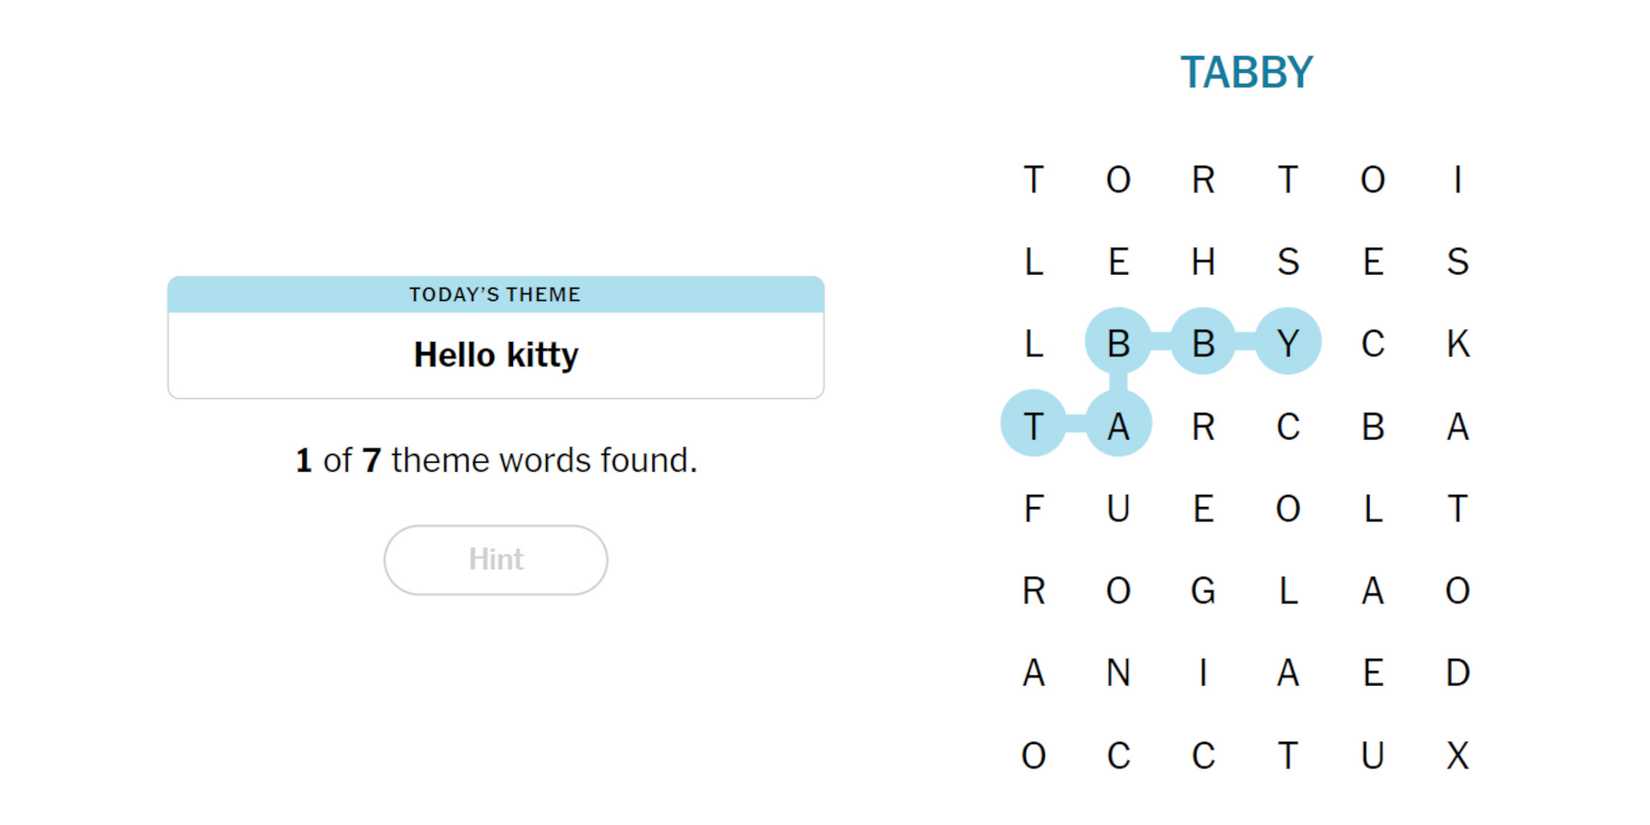Click the letter X tile
This screenshot has height=825, width=1650.
click(1457, 755)
